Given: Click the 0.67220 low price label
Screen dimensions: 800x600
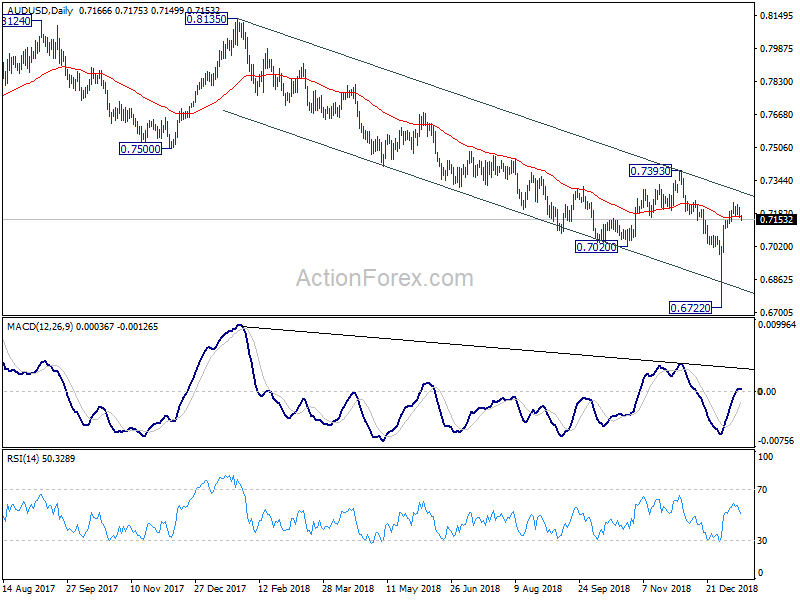Looking at the screenshot, I should tap(690, 308).
